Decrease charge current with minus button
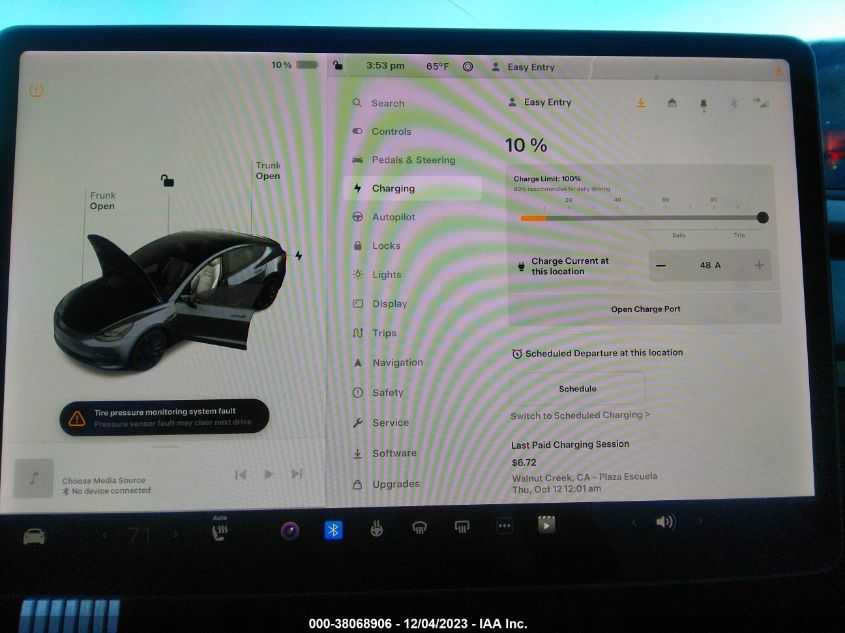The height and width of the screenshot is (633, 845). [661, 266]
